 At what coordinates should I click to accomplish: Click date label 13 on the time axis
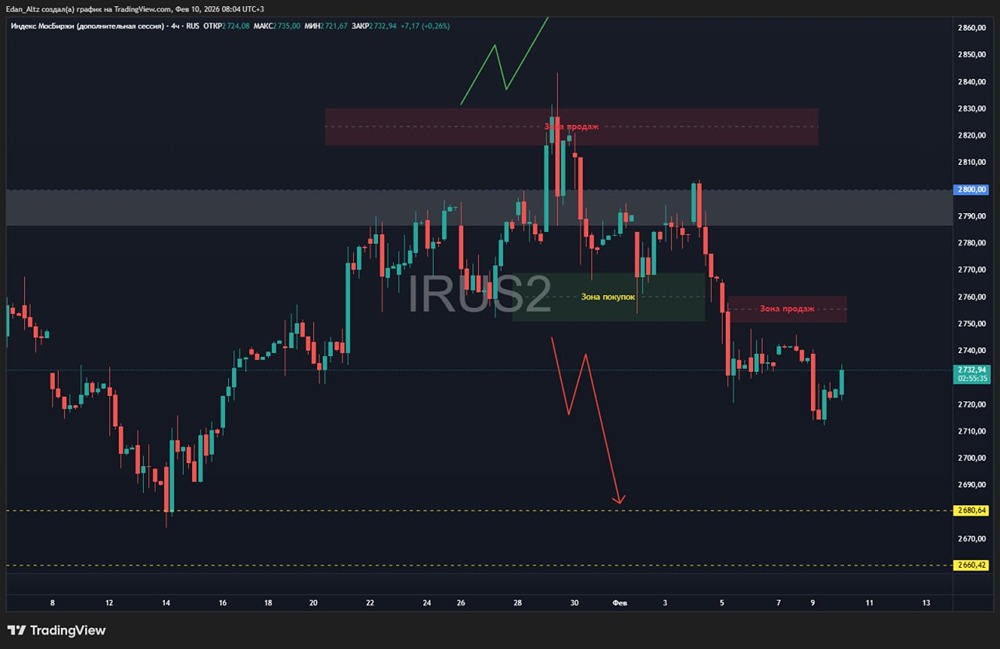pos(926,602)
